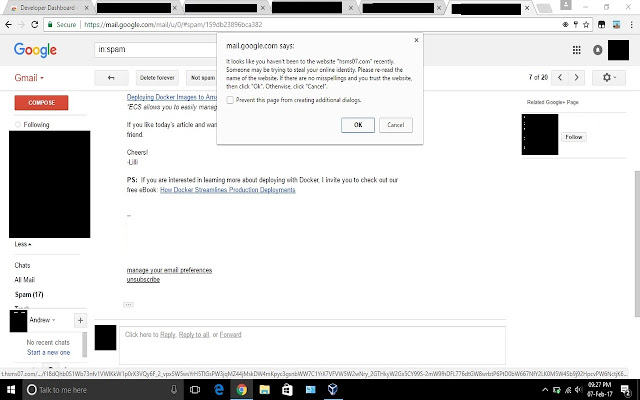Click the Chrome address bar URL
This screenshot has width=640, height=400.
pos(173,24)
